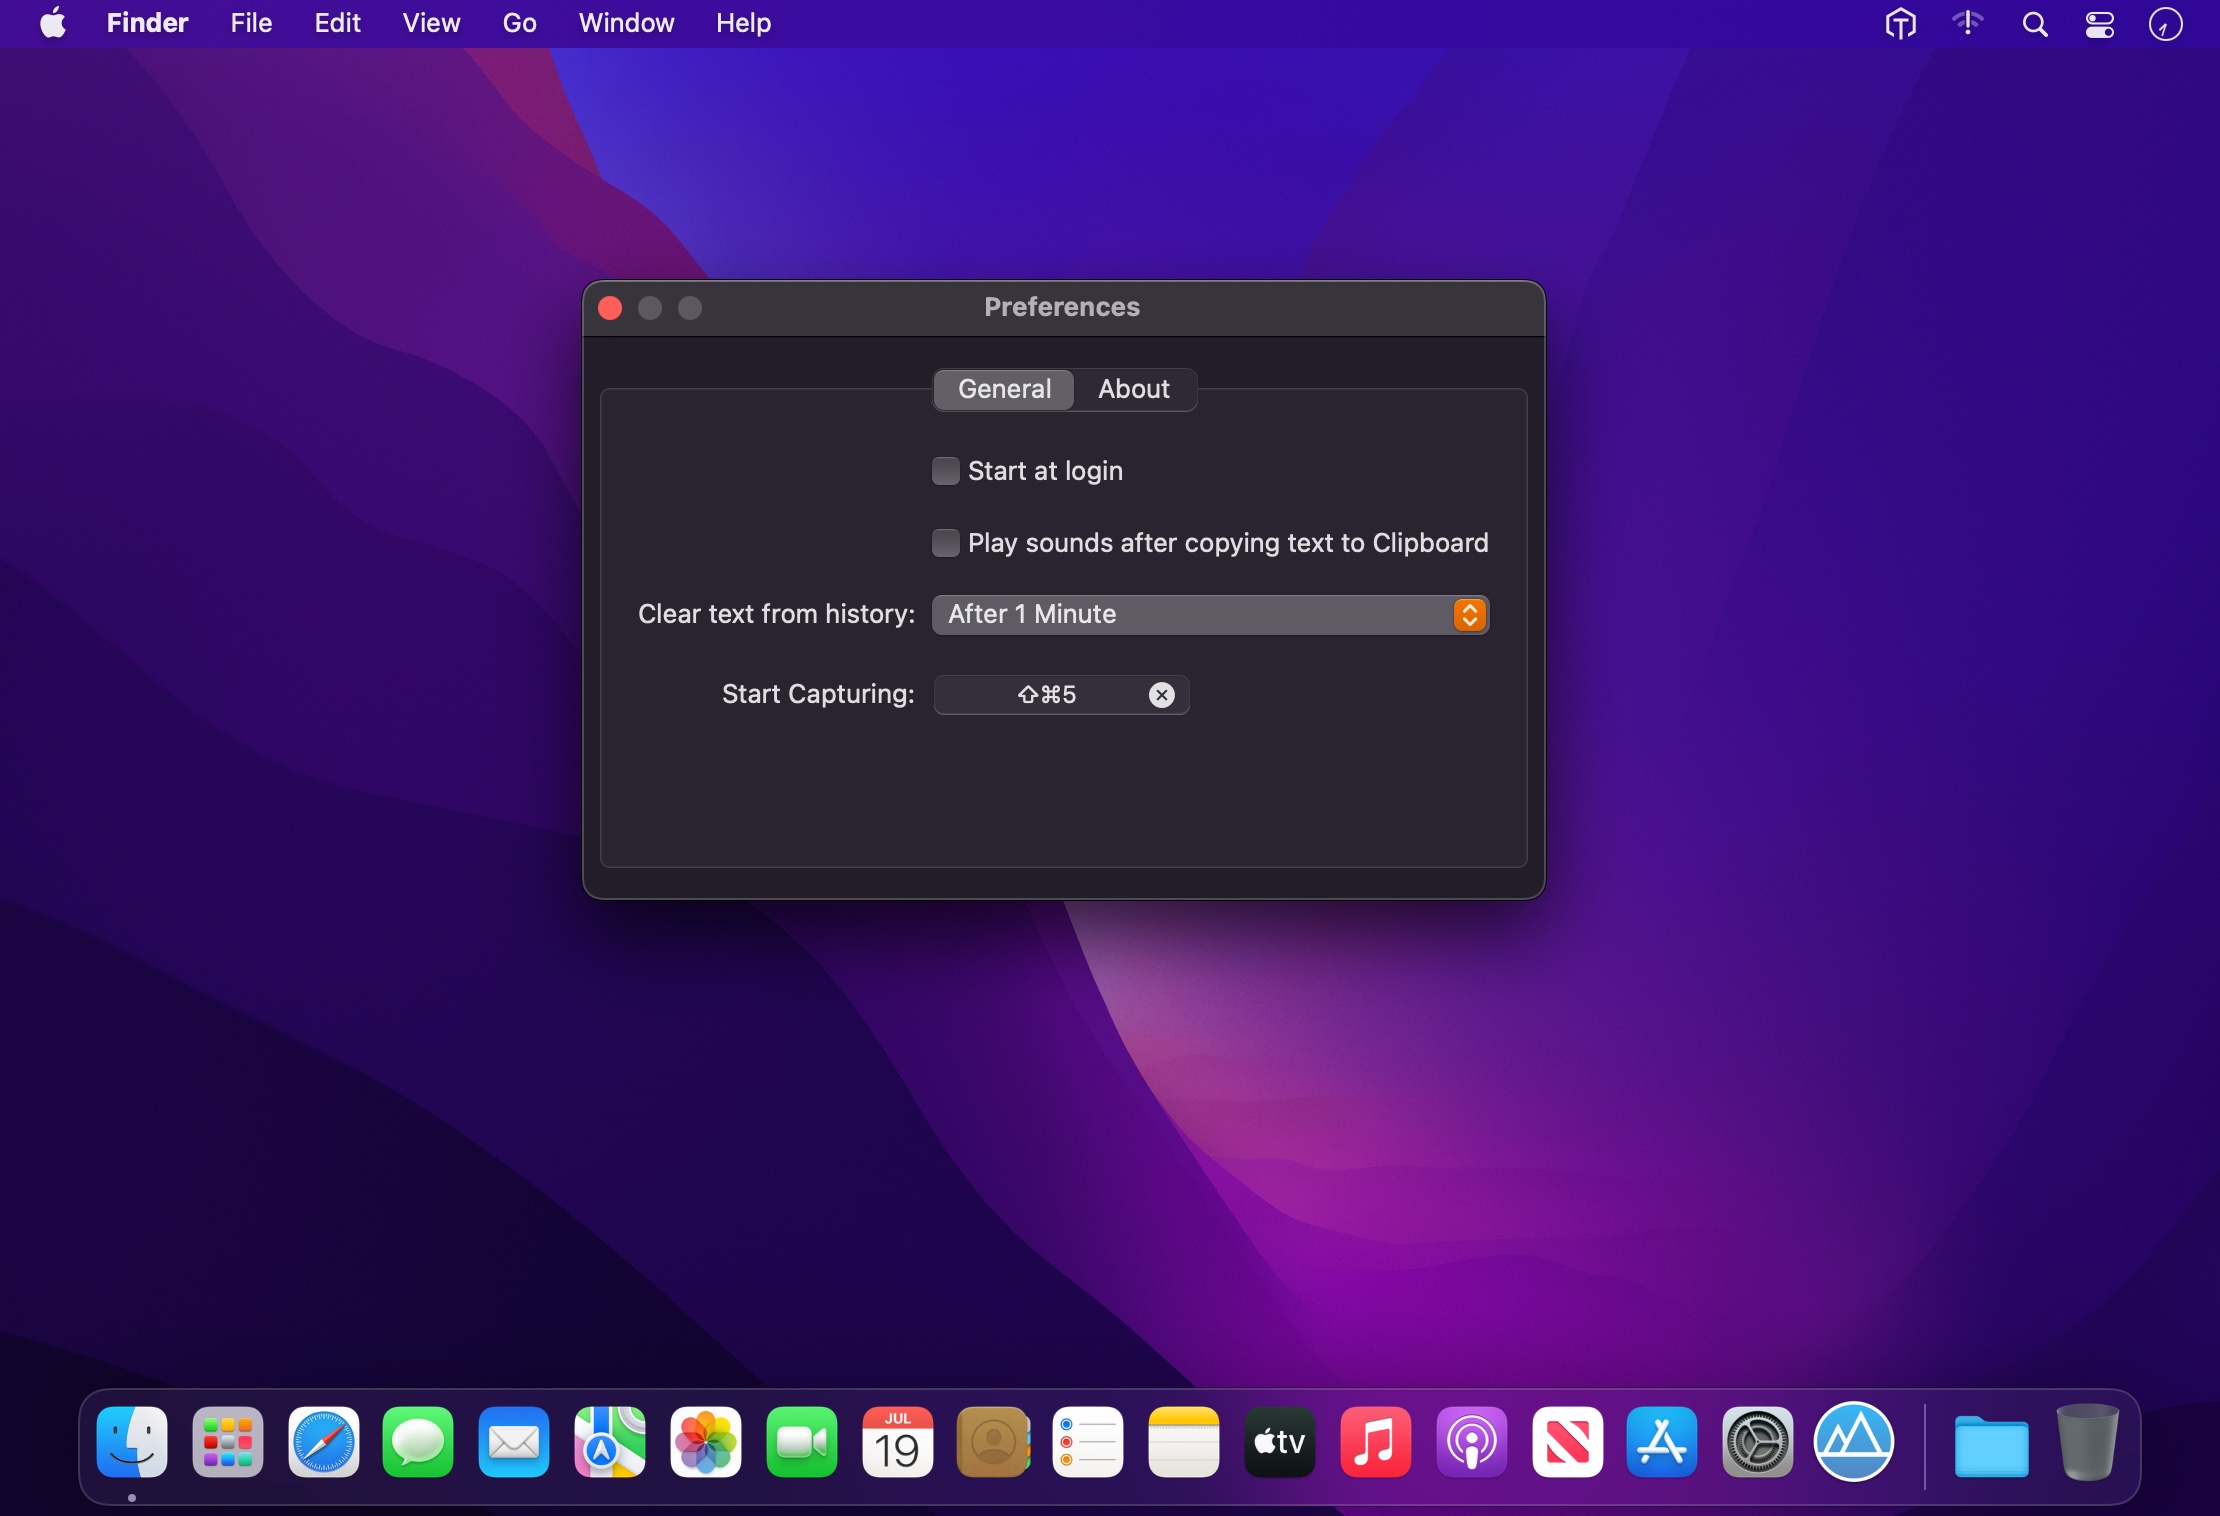
Task: Close the Preferences window
Action: coord(610,308)
